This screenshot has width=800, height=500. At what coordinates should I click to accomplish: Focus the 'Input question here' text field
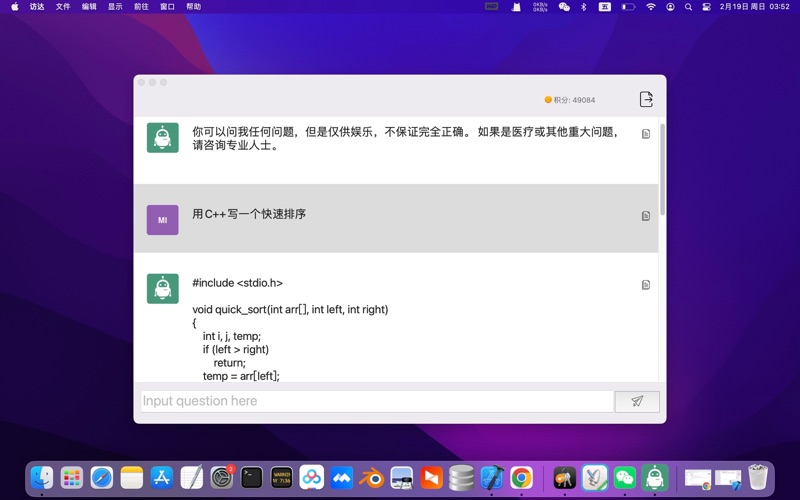[377, 401]
